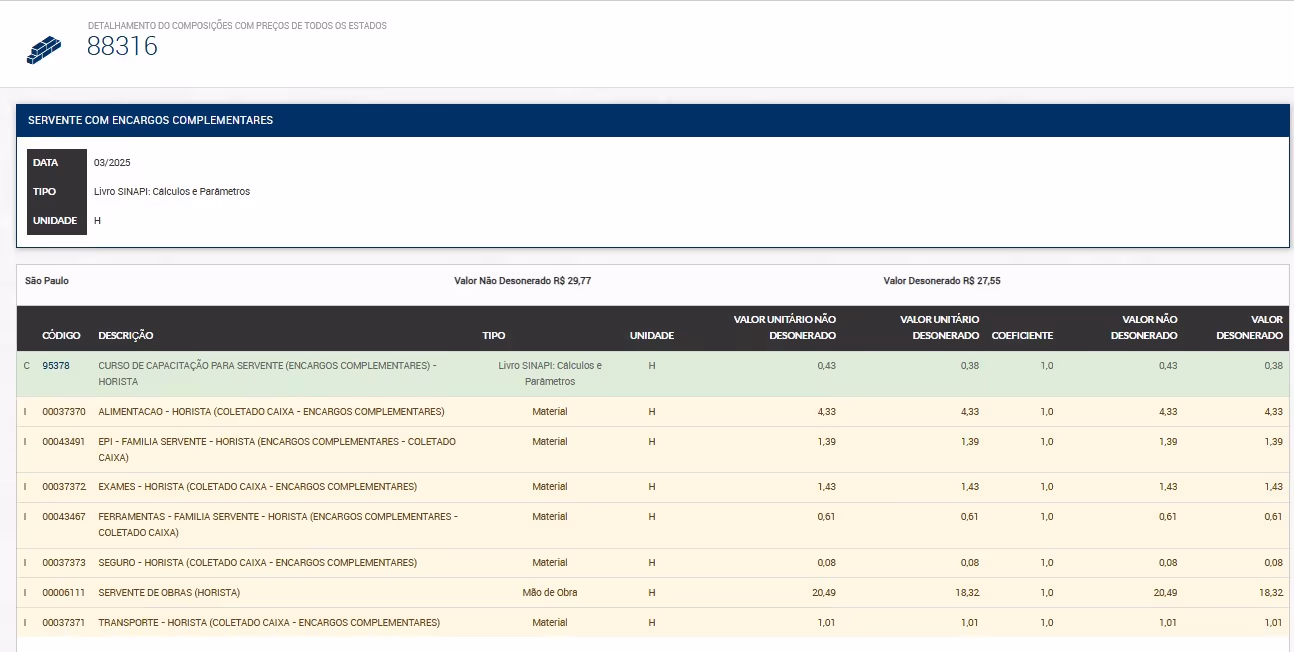Click the 'Detalhamento do composições com preços' subtitle
This screenshot has height=652, width=1294.
coord(237,25)
